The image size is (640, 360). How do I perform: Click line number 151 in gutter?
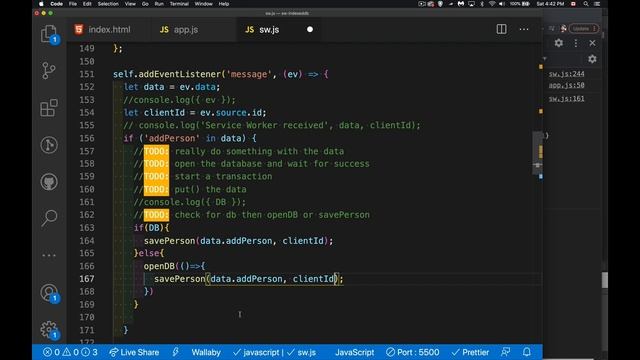click(87, 74)
